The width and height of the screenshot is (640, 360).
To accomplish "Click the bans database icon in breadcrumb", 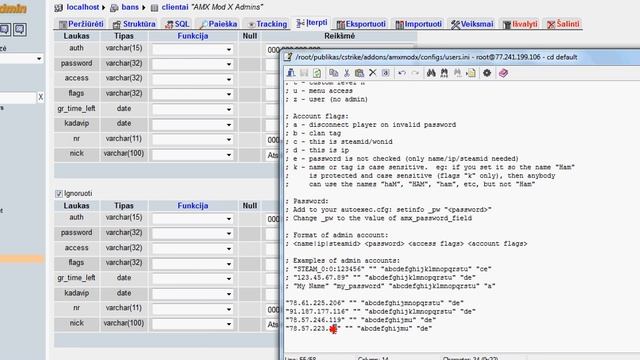I will pyautogui.click(x=114, y=8).
